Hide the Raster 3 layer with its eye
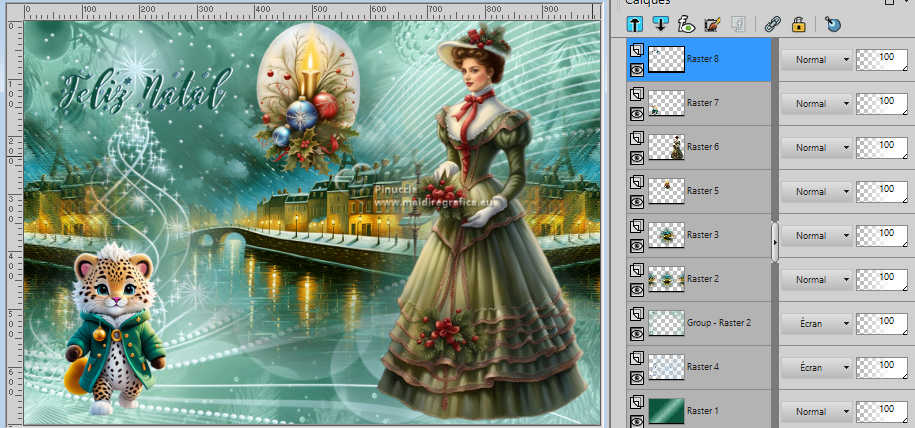Screen dimensions: 915x428 (637, 246)
